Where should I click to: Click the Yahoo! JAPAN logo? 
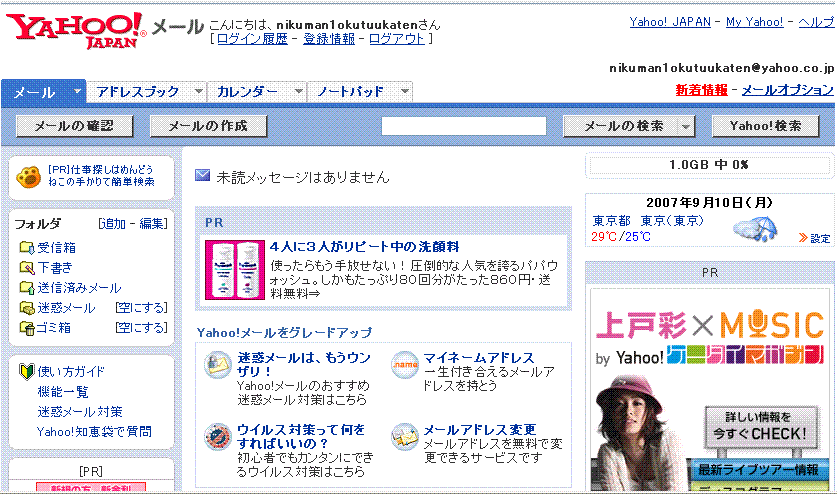(76, 30)
